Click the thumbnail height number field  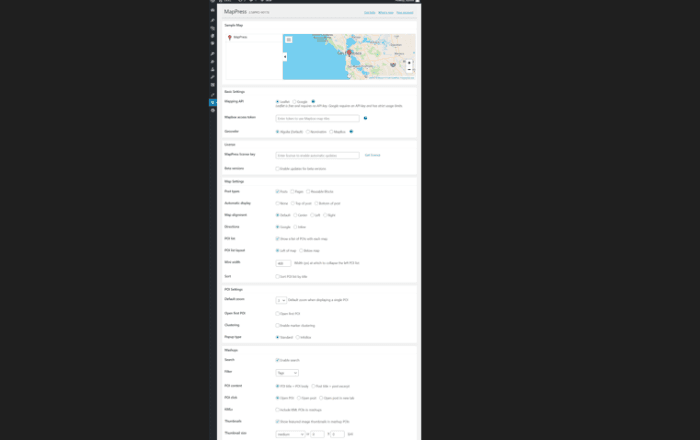point(338,434)
